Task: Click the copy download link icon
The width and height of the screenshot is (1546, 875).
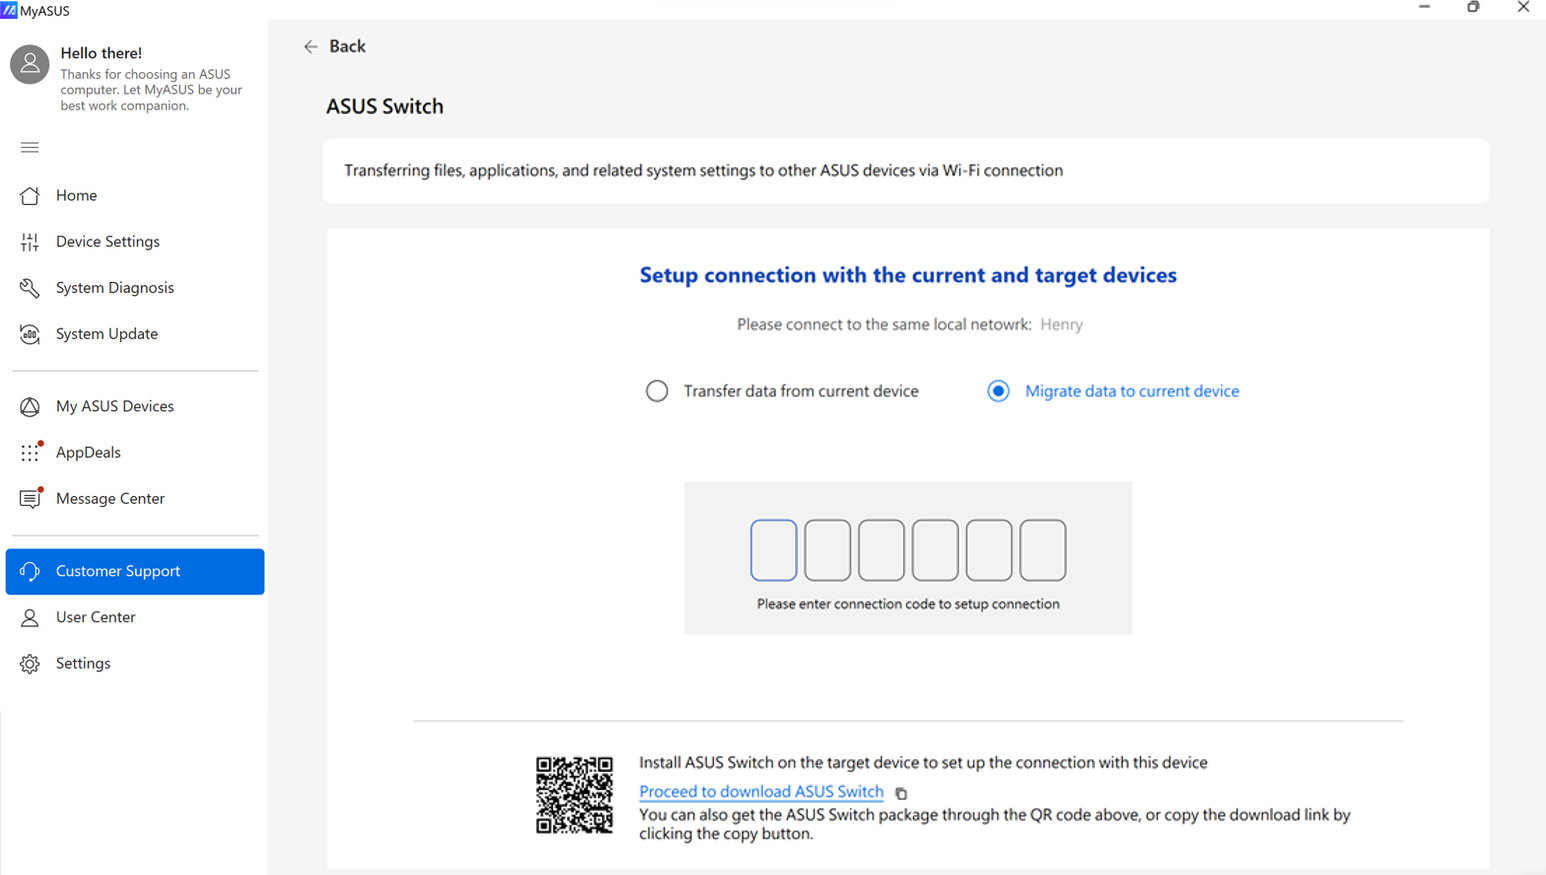Action: tap(901, 793)
